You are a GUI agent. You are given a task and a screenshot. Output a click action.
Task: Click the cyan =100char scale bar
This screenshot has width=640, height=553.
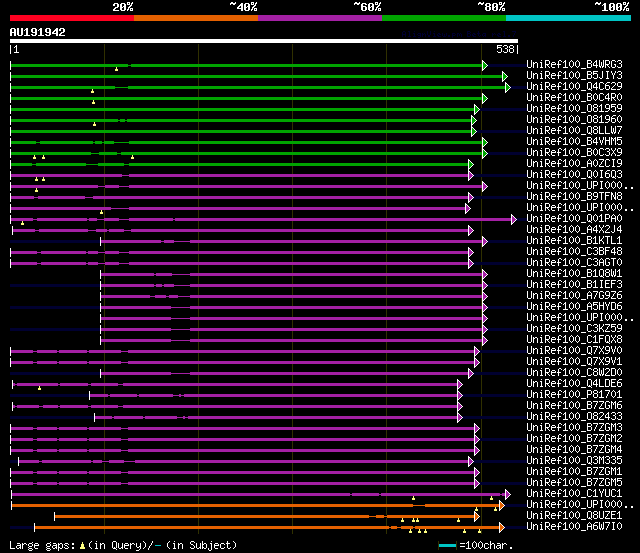point(447,545)
